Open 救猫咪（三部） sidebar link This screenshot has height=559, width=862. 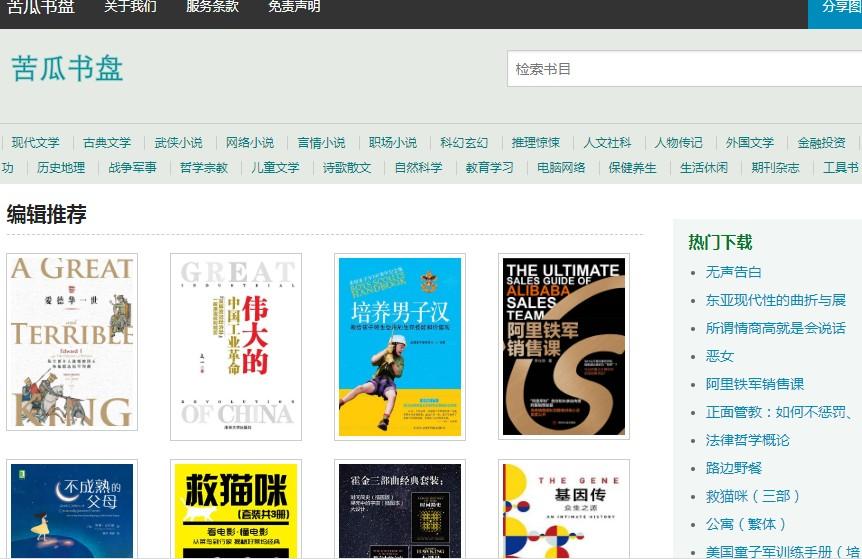tap(753, 496)
